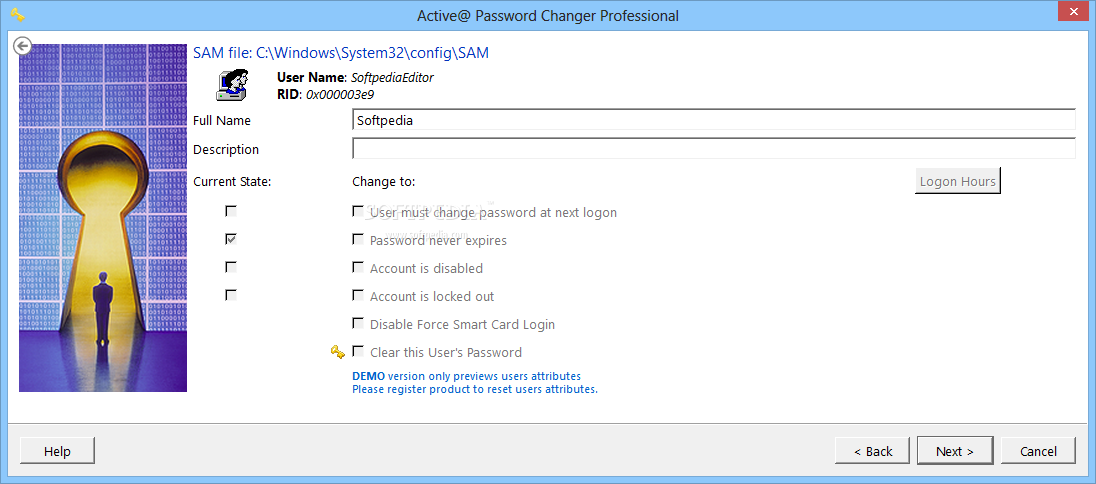
Task: Click current state checkbox for Account is locked out
Action: (231, 295)
